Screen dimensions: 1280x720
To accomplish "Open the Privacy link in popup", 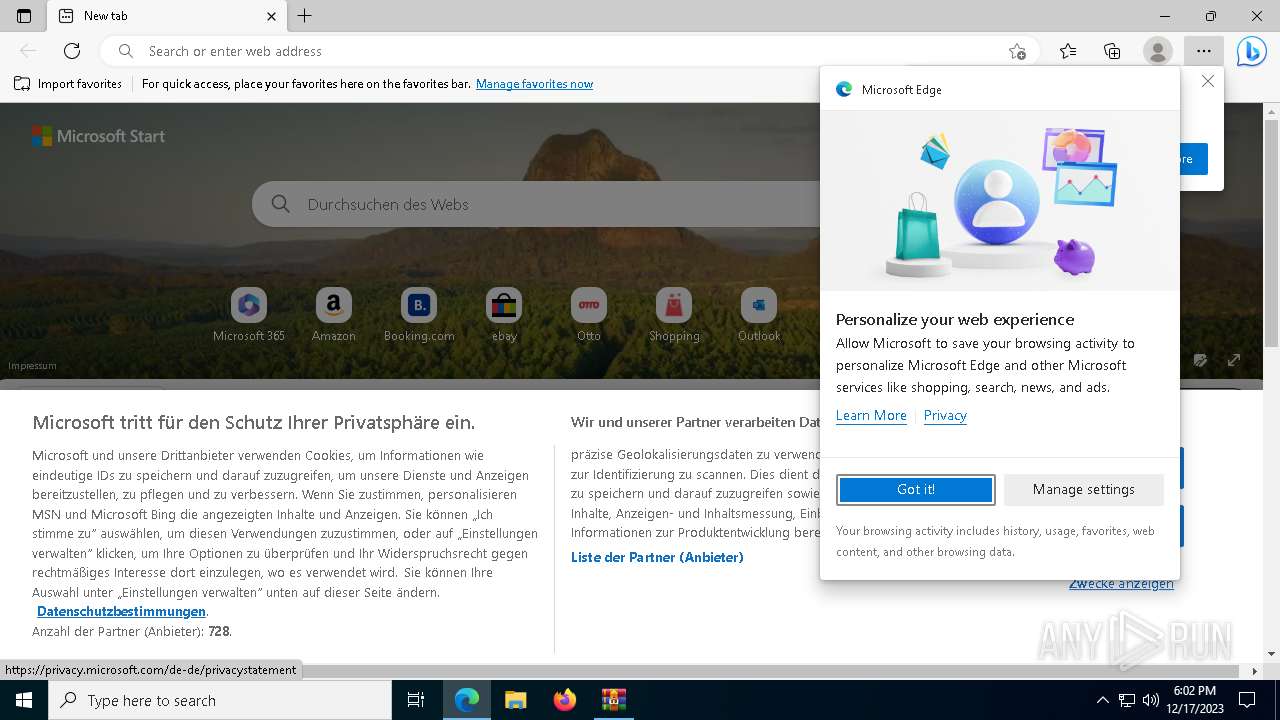I will point(945,415).
